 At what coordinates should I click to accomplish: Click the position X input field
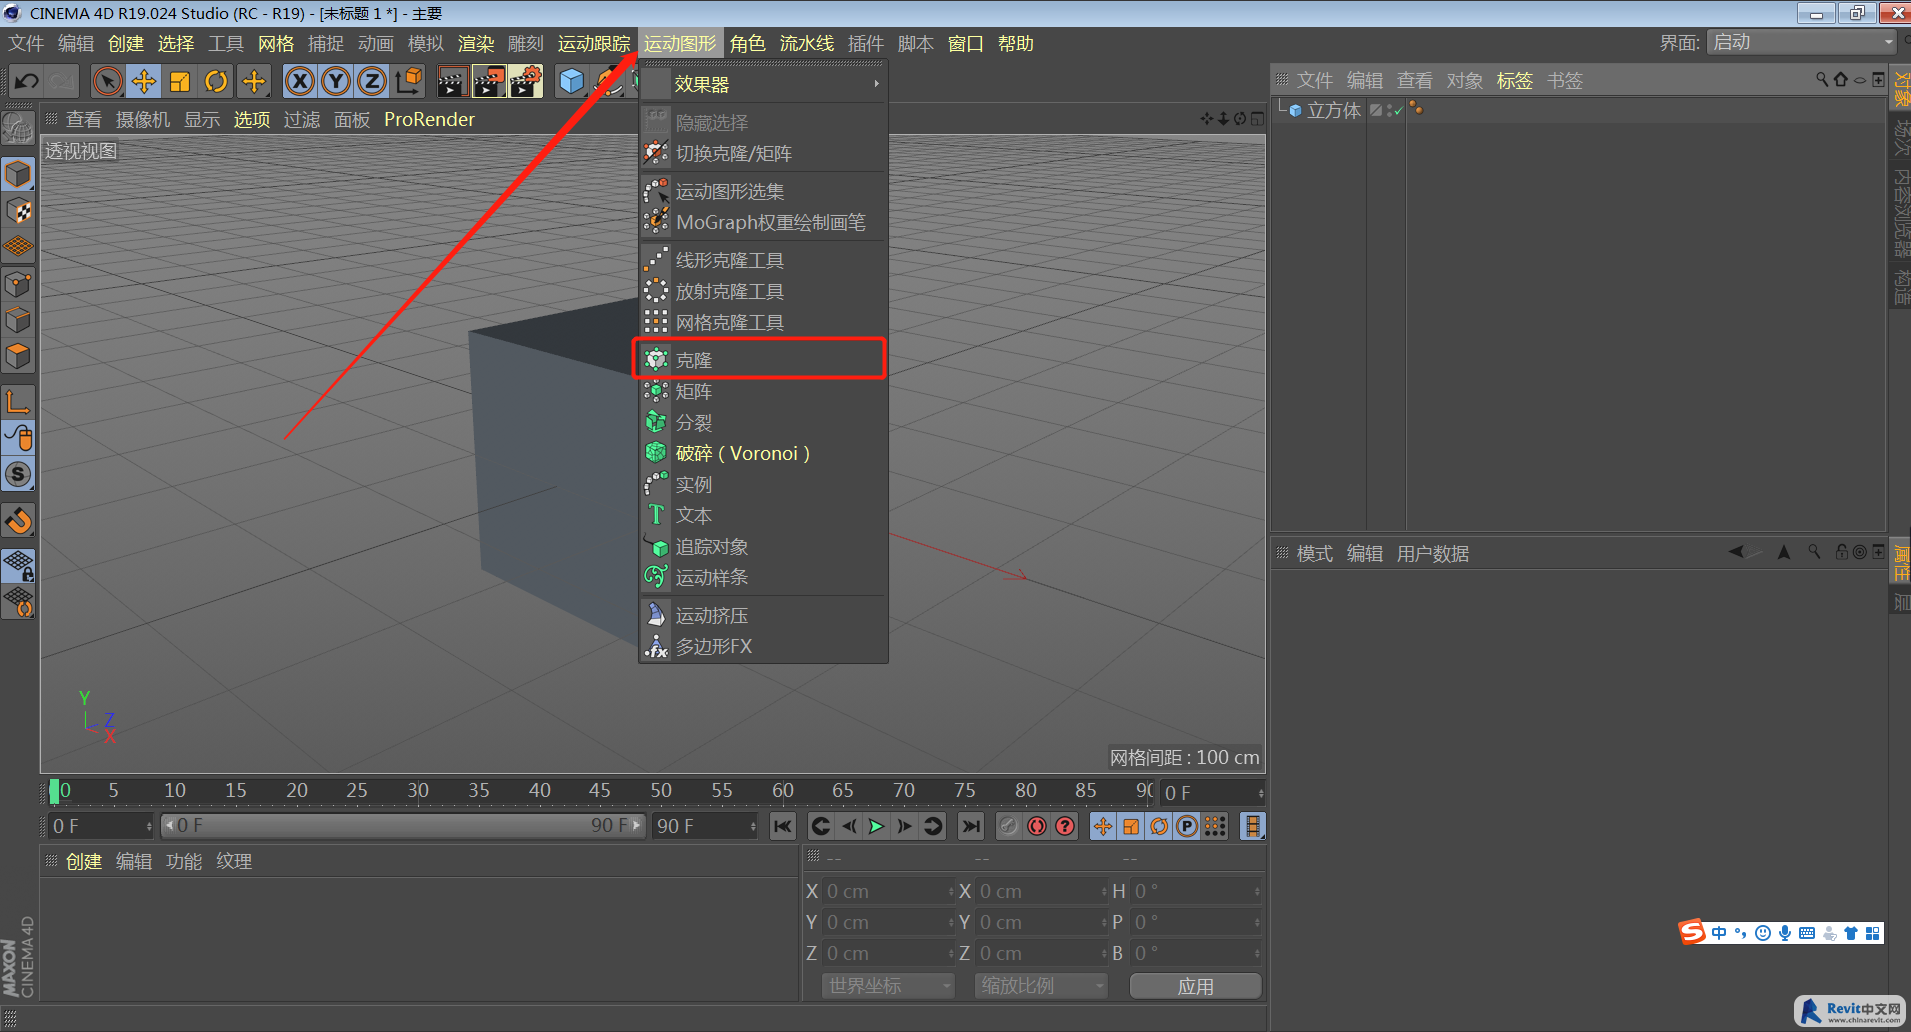coord(888,891)
